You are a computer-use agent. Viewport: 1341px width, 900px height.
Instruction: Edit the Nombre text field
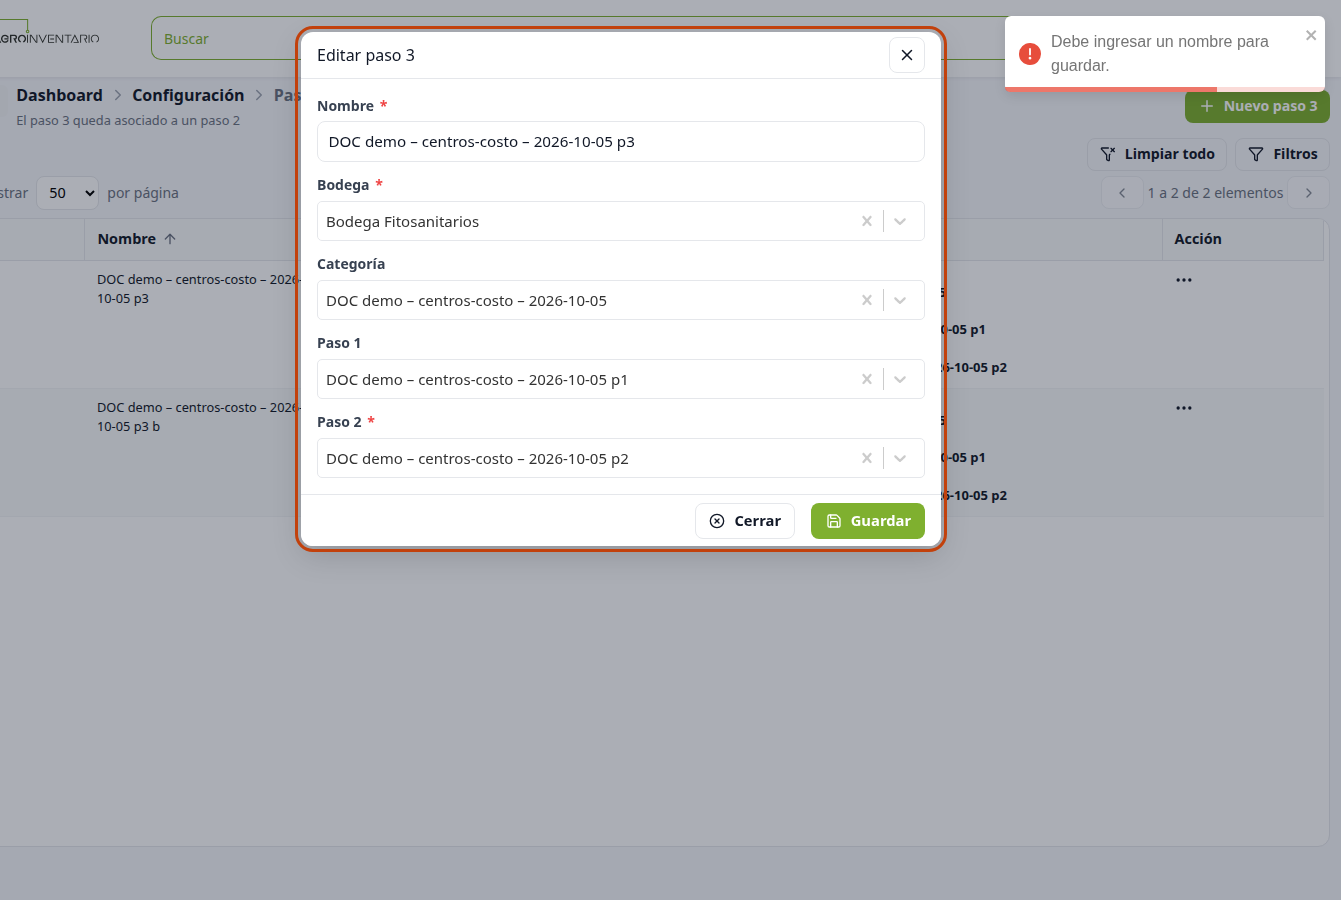(621, 142)
